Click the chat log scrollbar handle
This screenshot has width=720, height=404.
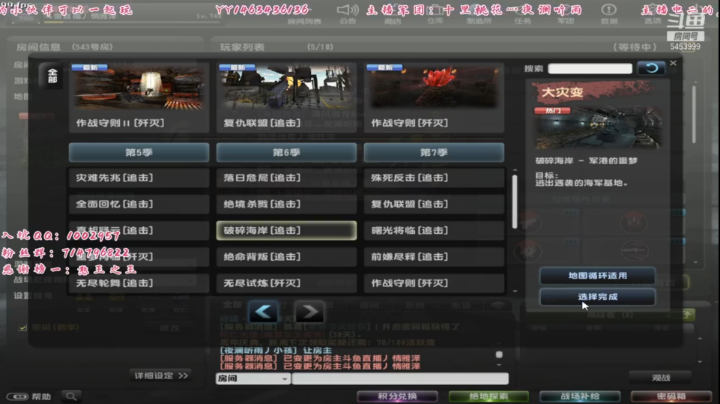[499, 354]
